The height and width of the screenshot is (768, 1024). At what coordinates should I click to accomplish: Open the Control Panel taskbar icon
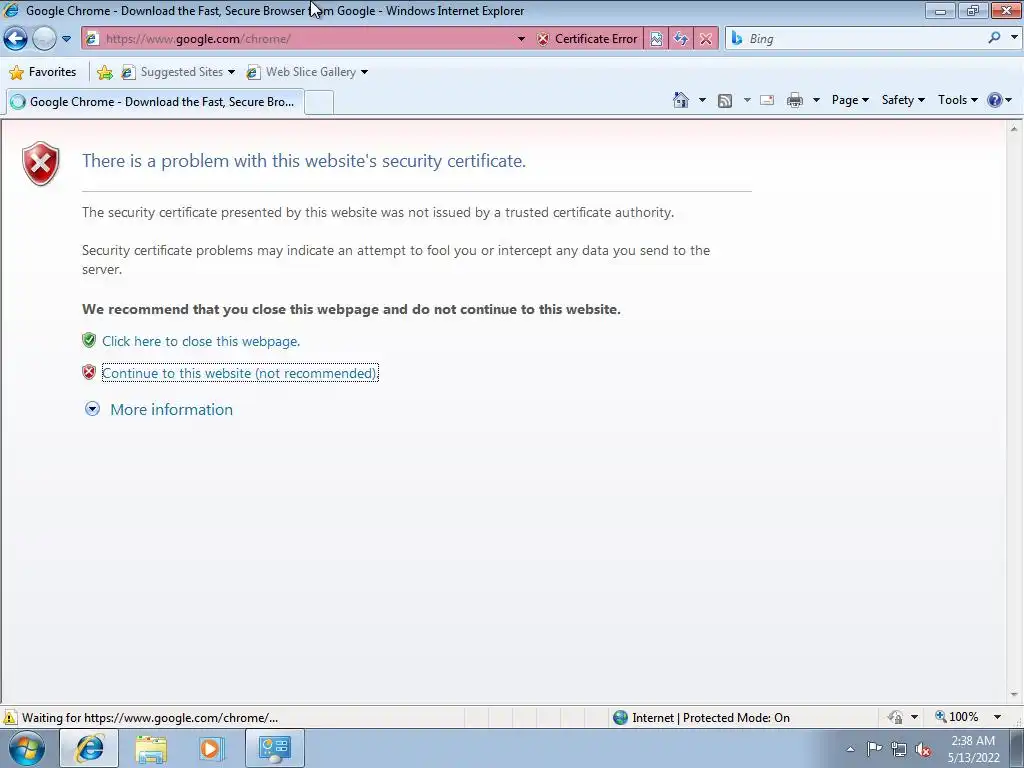(274, 748)
